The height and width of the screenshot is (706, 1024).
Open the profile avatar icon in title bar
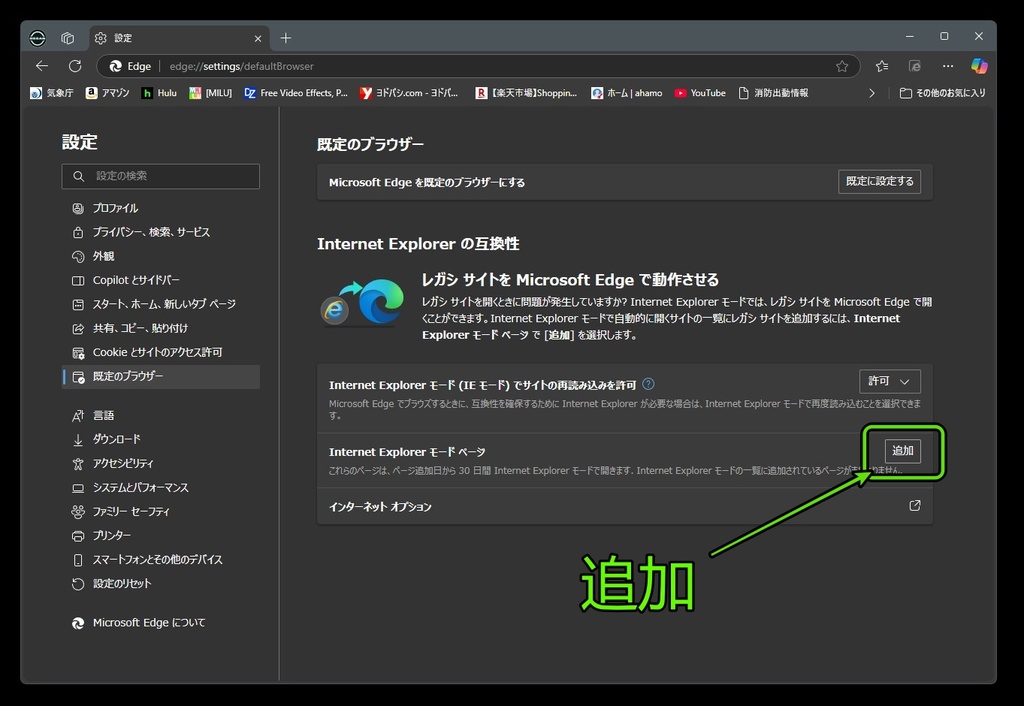pyautogui.click(x=38, y=39)
